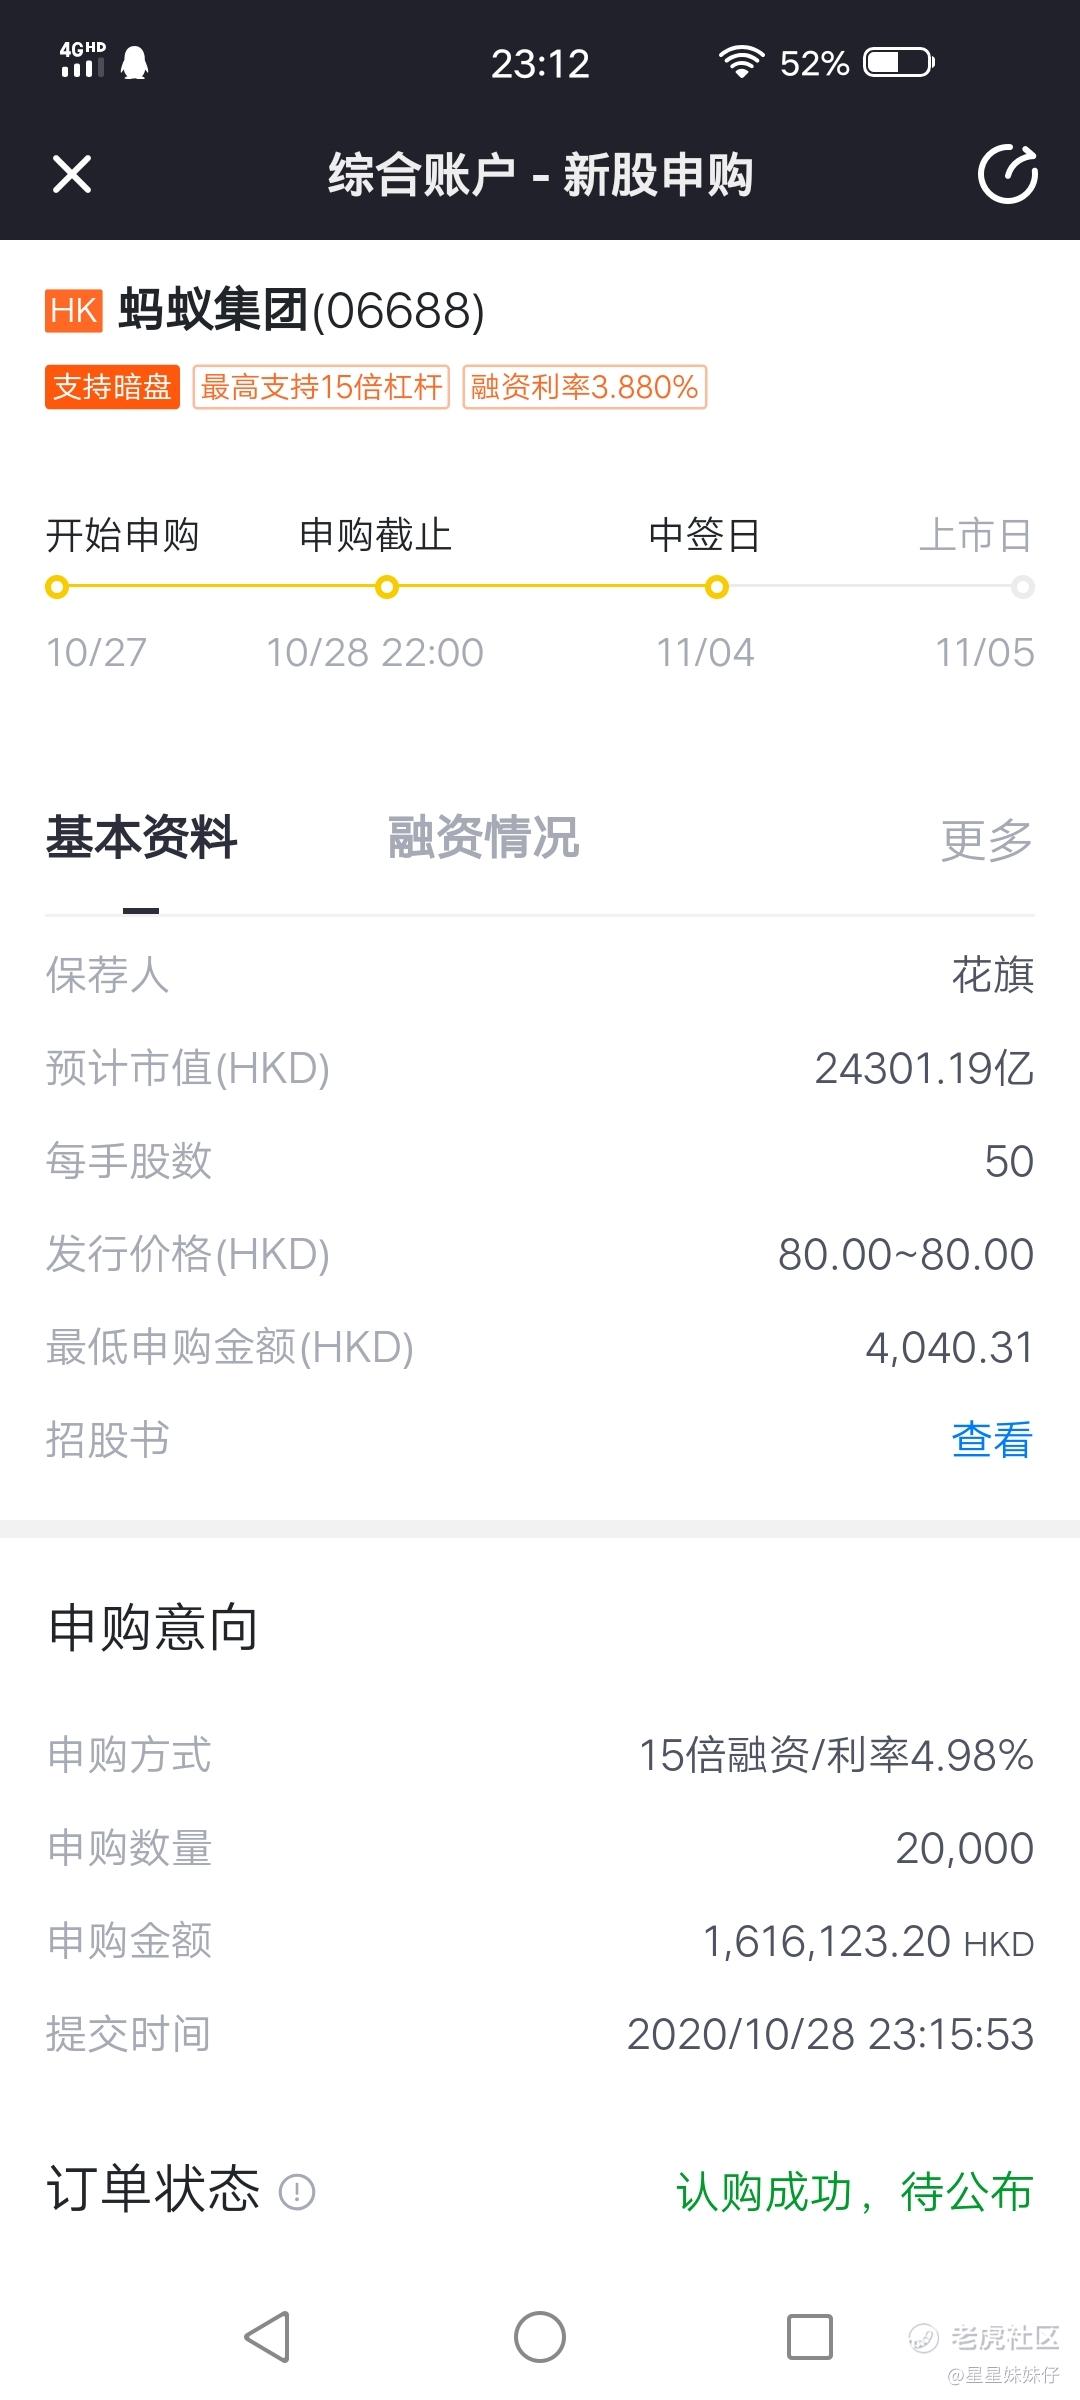Tap the 申购截止 timeline node

(x=387, y=587)
